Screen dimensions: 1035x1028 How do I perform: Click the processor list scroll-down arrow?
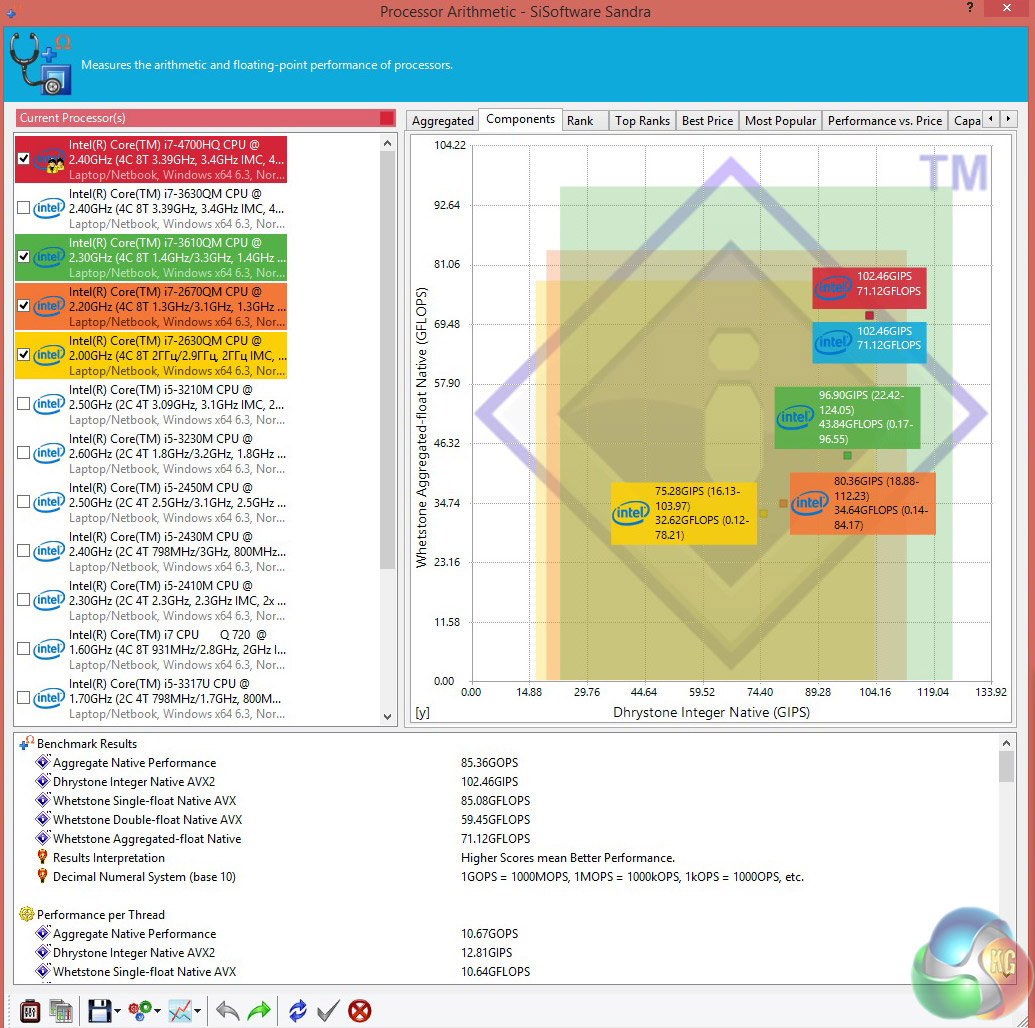[x=387, y=716]
